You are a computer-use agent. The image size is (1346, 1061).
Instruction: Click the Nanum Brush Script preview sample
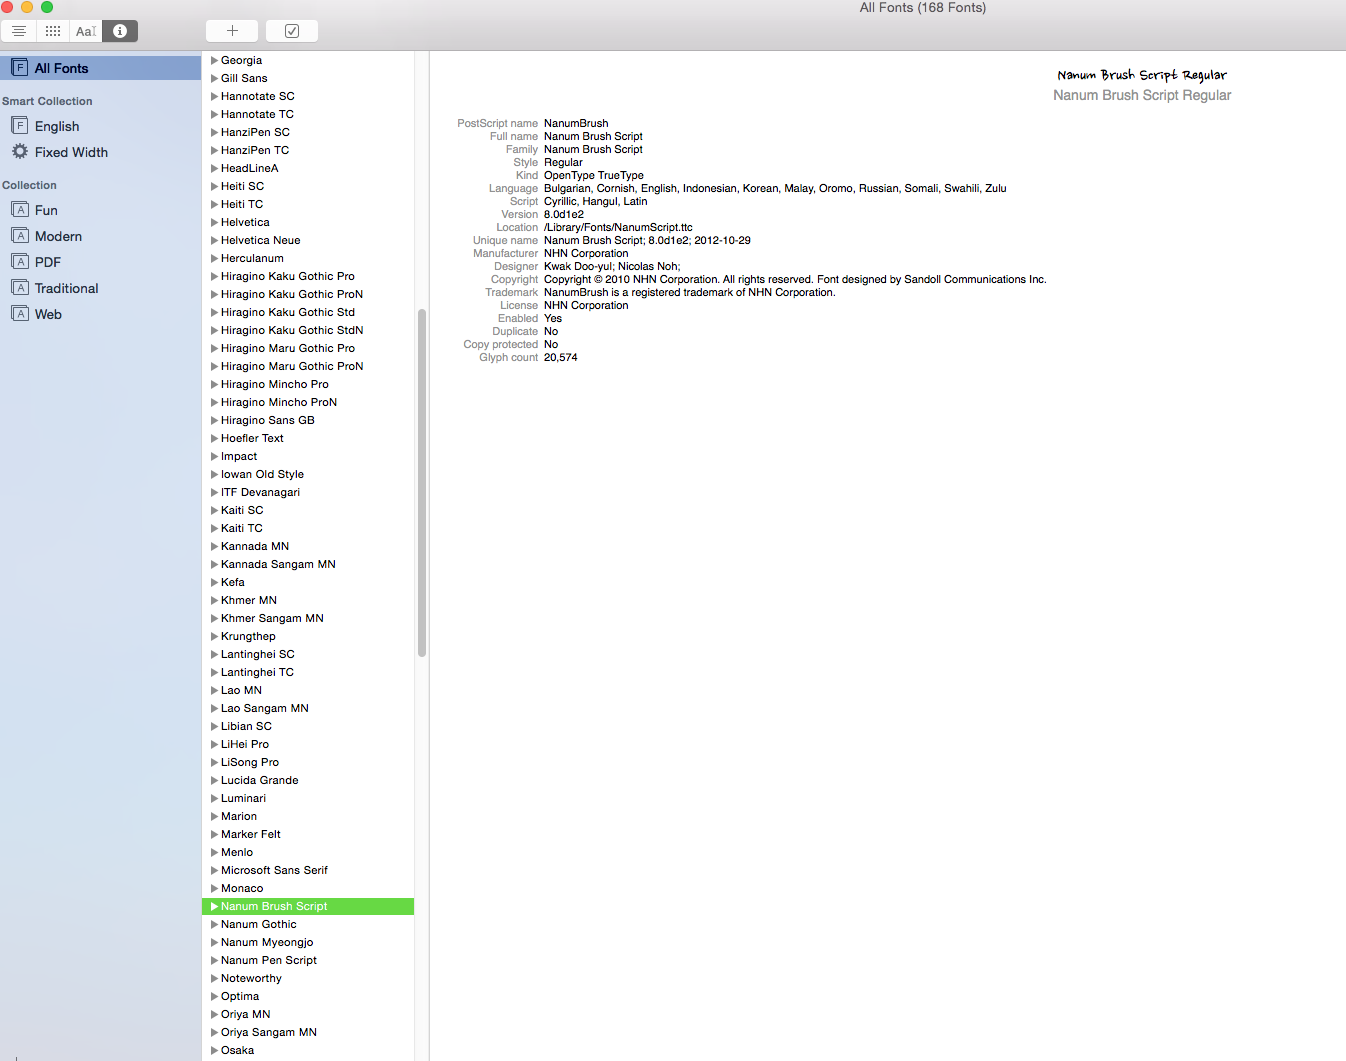click(1142, 75)
